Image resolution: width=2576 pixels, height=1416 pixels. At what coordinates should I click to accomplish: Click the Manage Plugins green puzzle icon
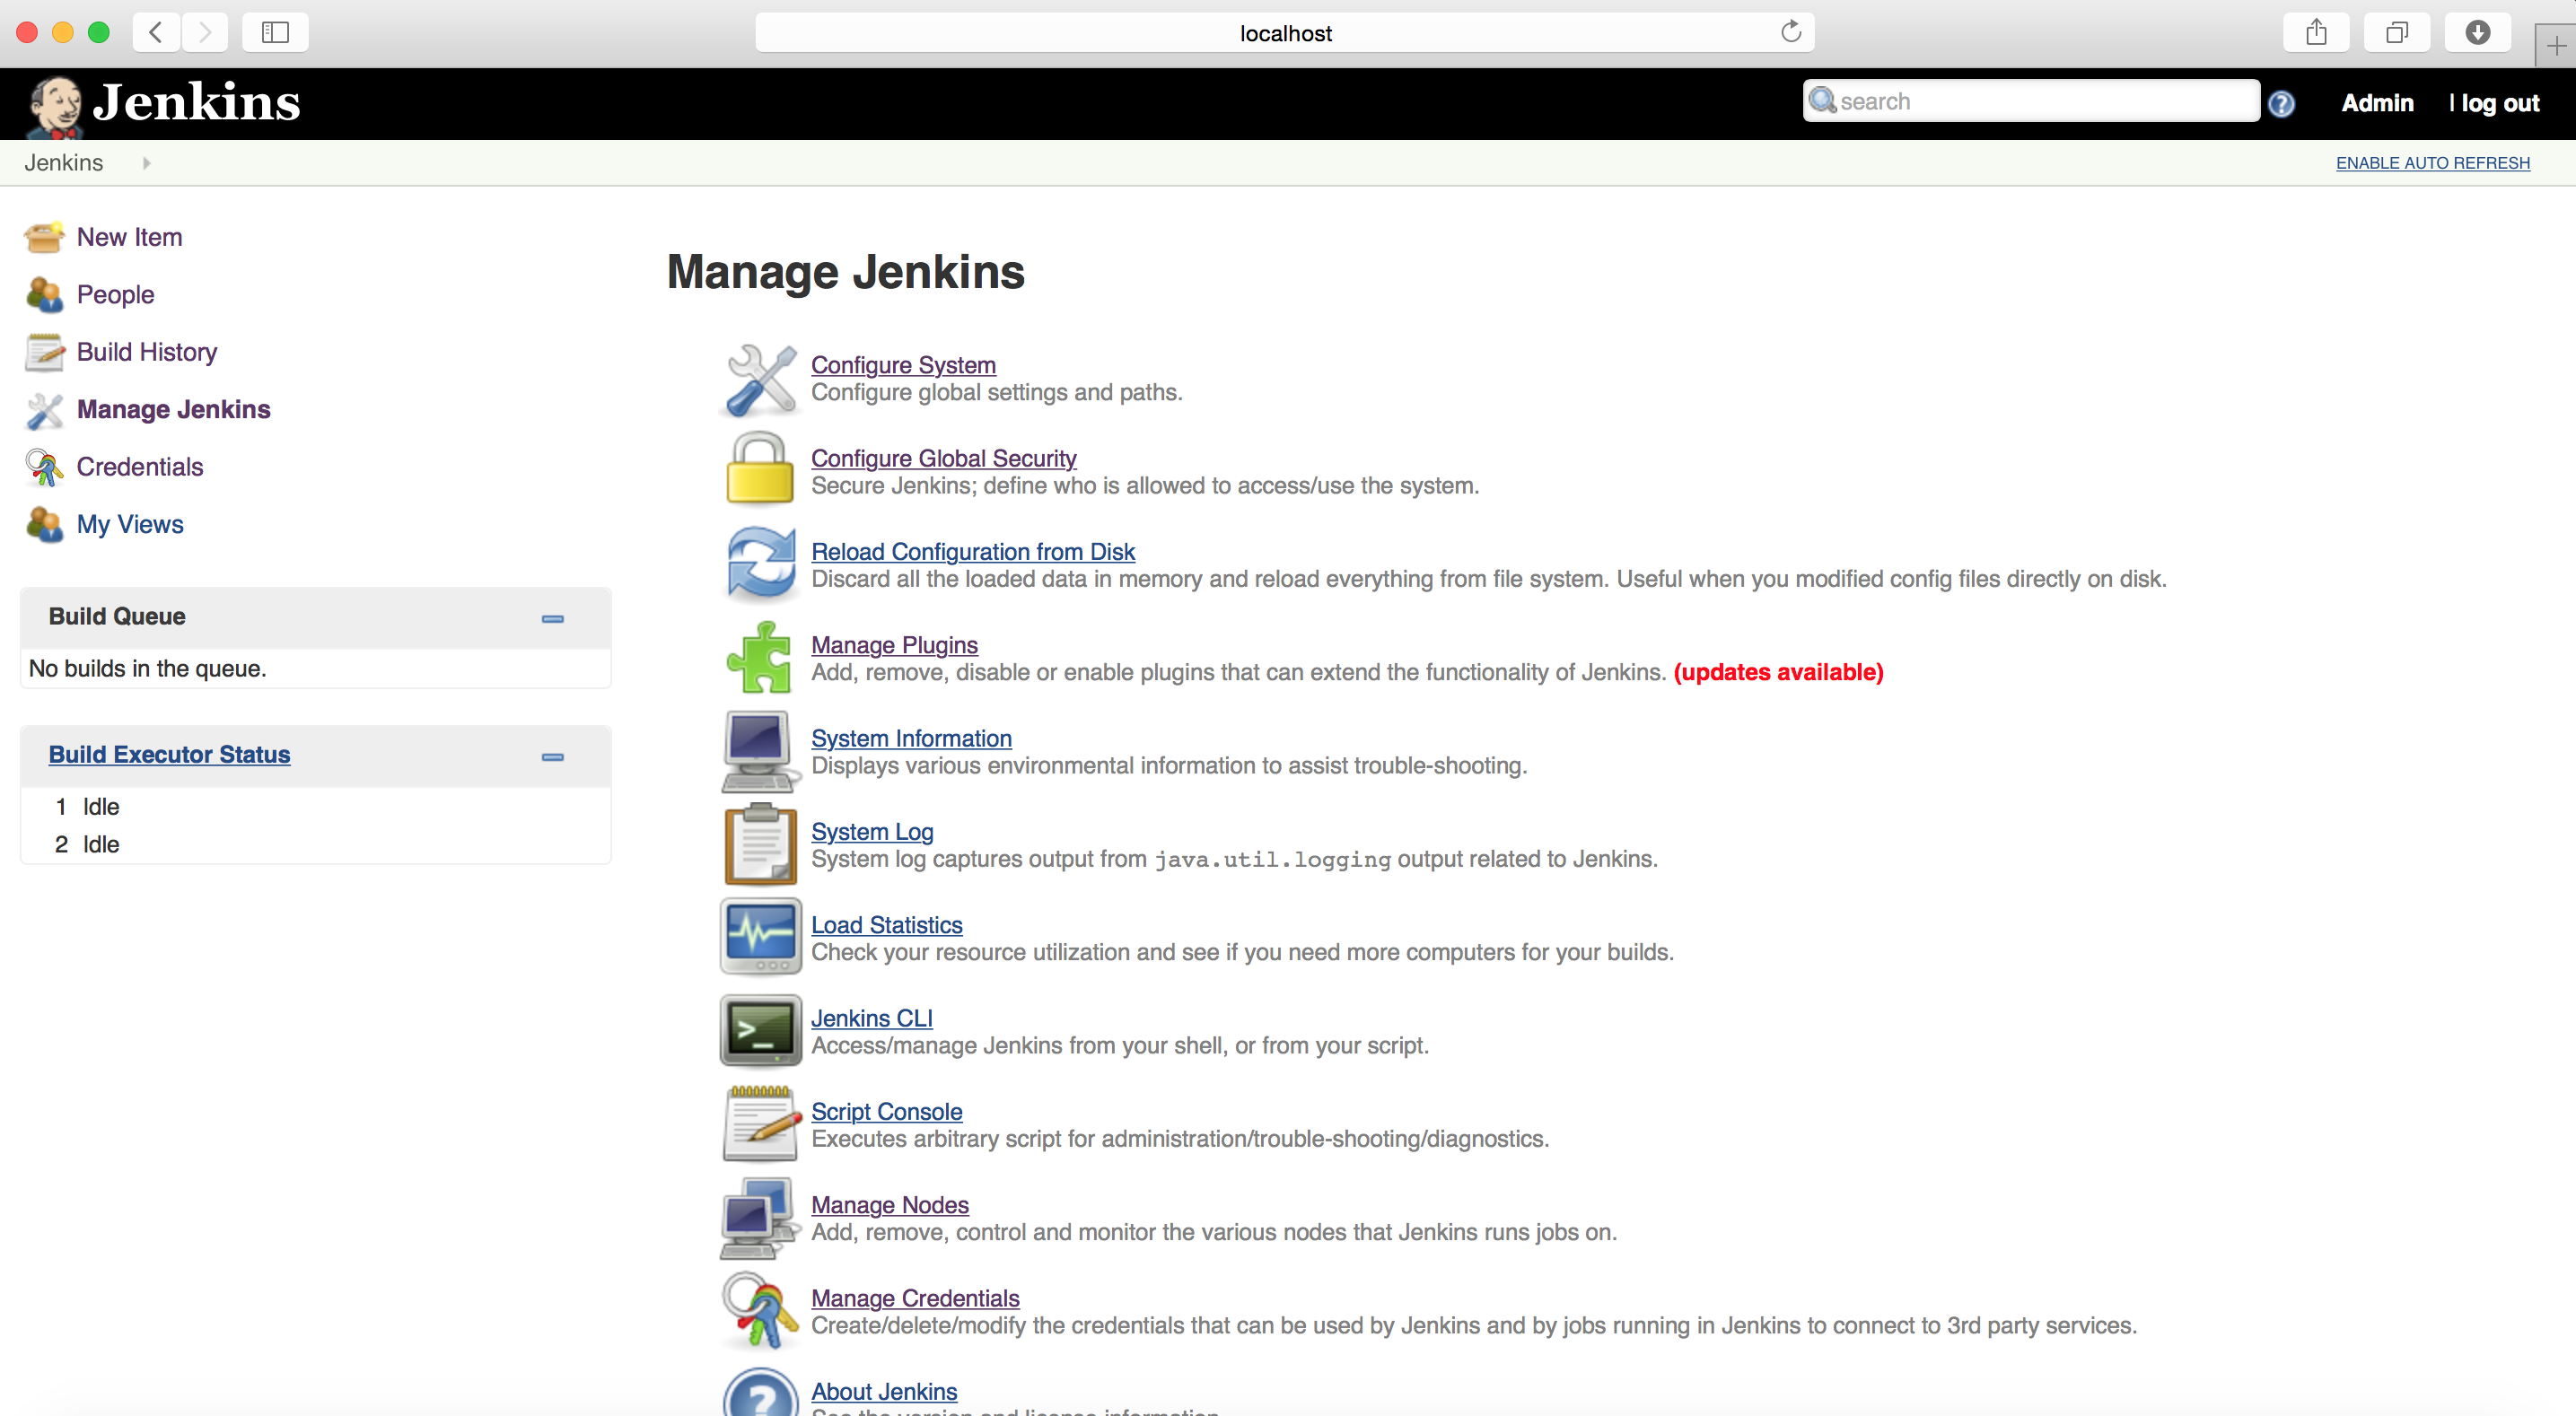[760, 657]
